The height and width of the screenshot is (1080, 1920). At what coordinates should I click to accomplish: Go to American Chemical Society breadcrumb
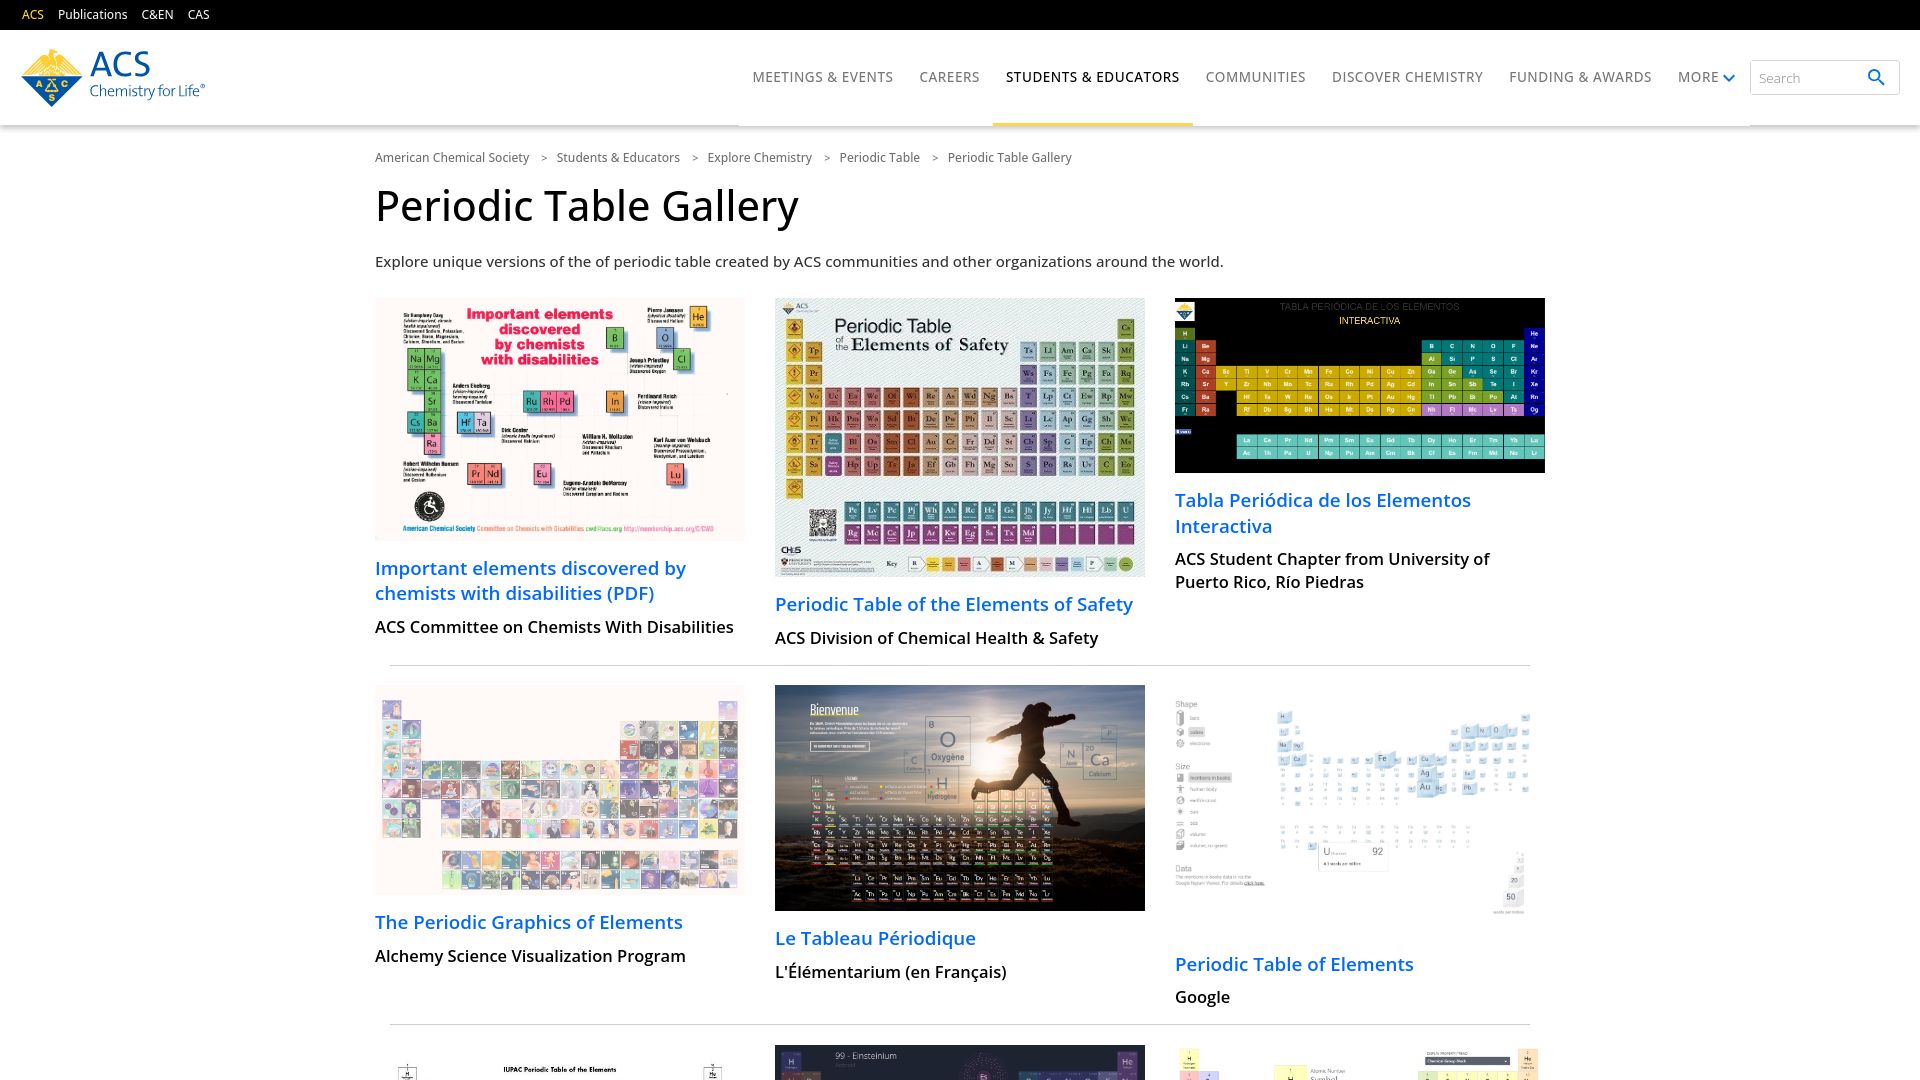click(x=452, y=158)
